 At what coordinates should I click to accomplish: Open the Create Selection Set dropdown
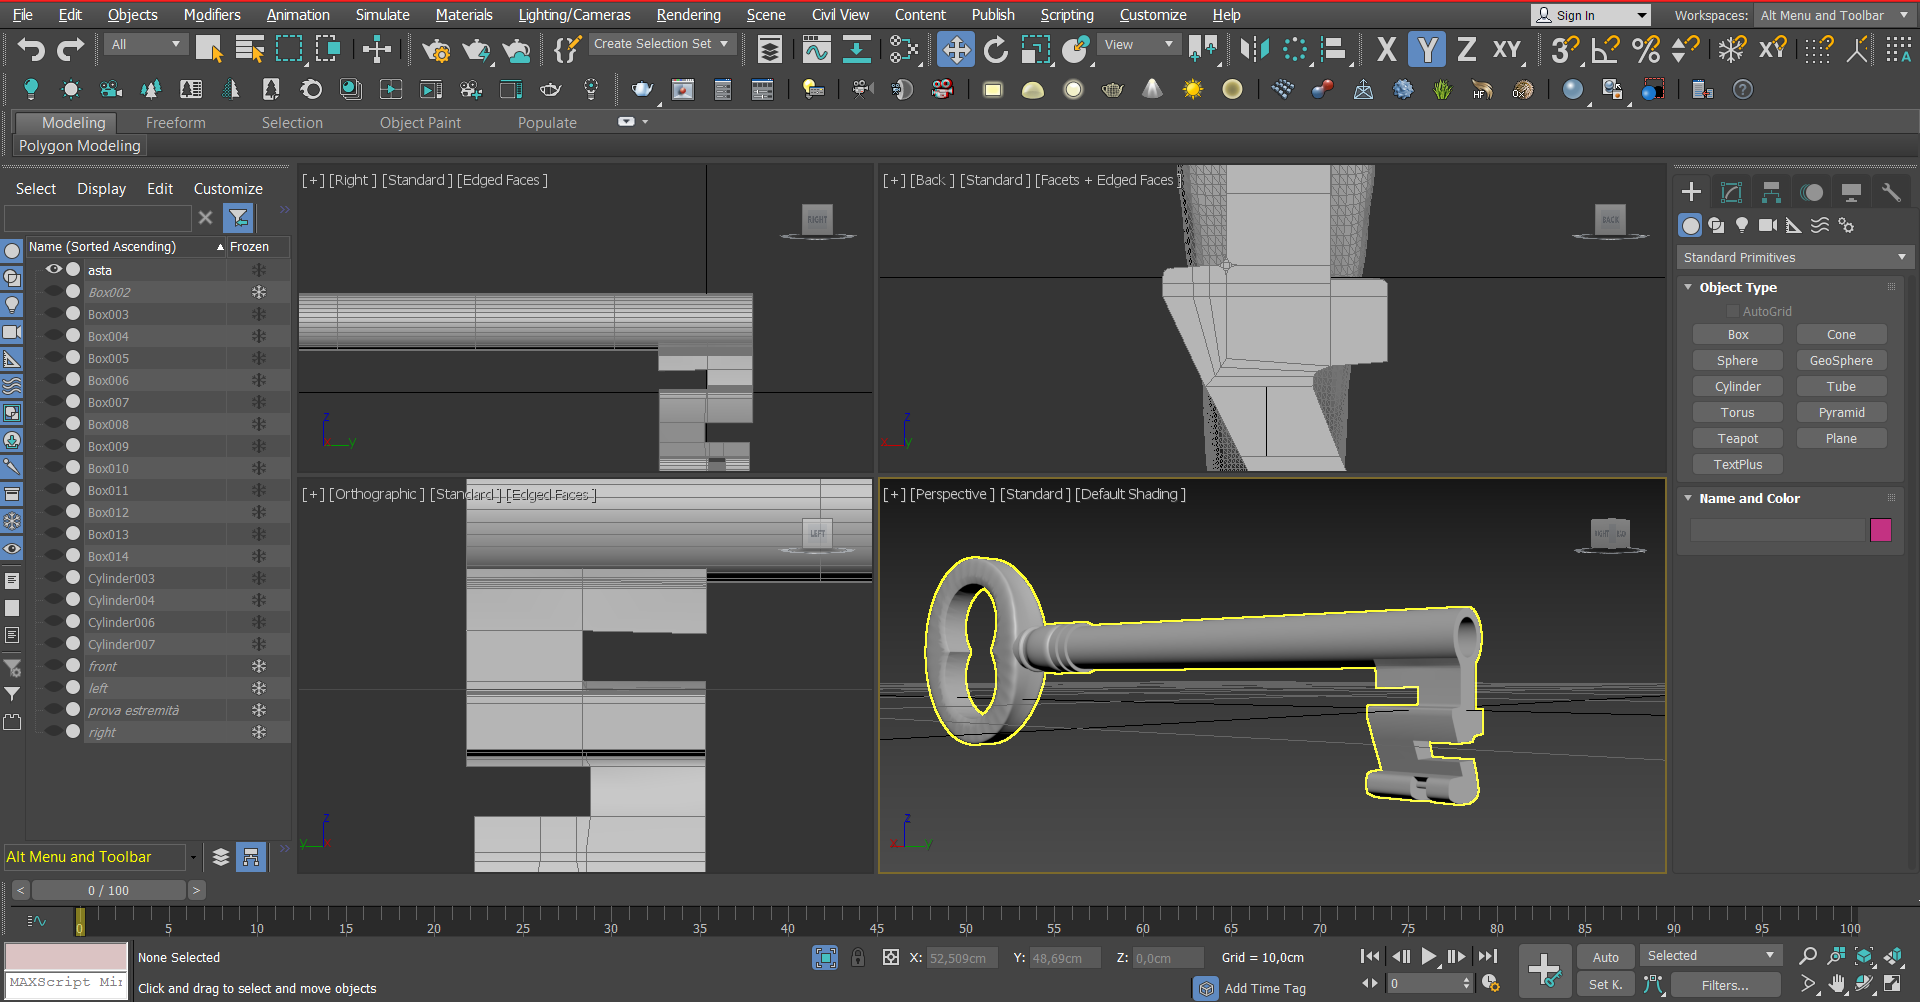(x=661, y=44)
